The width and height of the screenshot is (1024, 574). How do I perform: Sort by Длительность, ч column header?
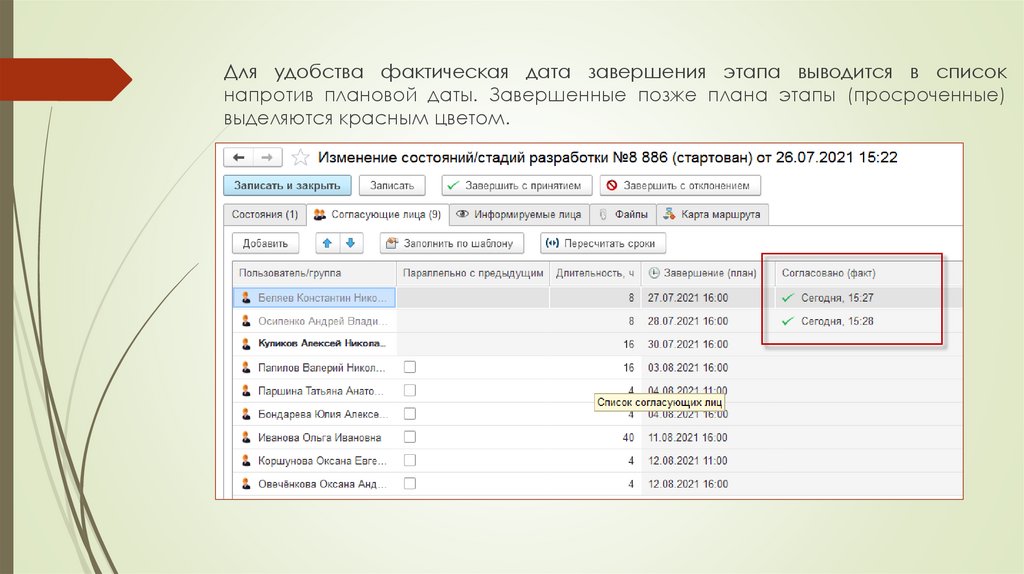tap(594, 272)
